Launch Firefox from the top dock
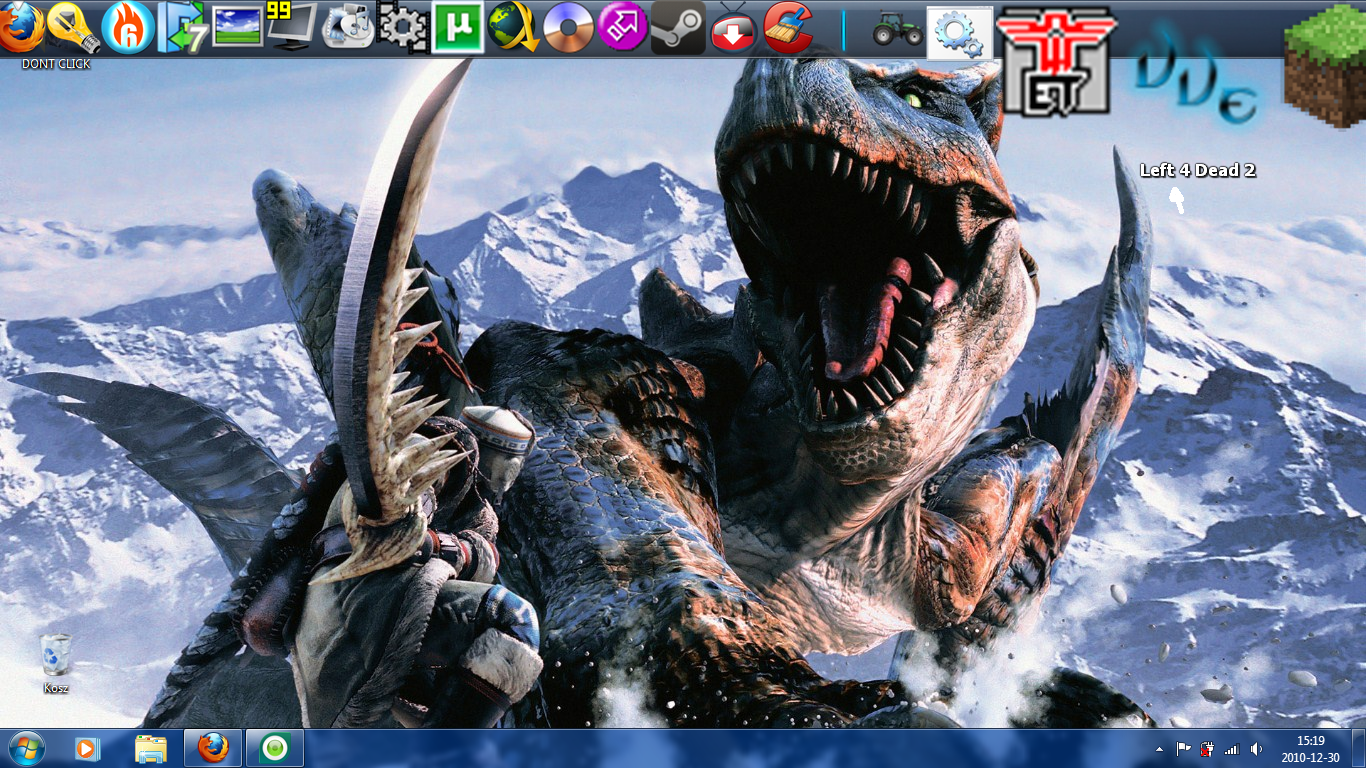1366x768 pixels. (x=20, y=28)
